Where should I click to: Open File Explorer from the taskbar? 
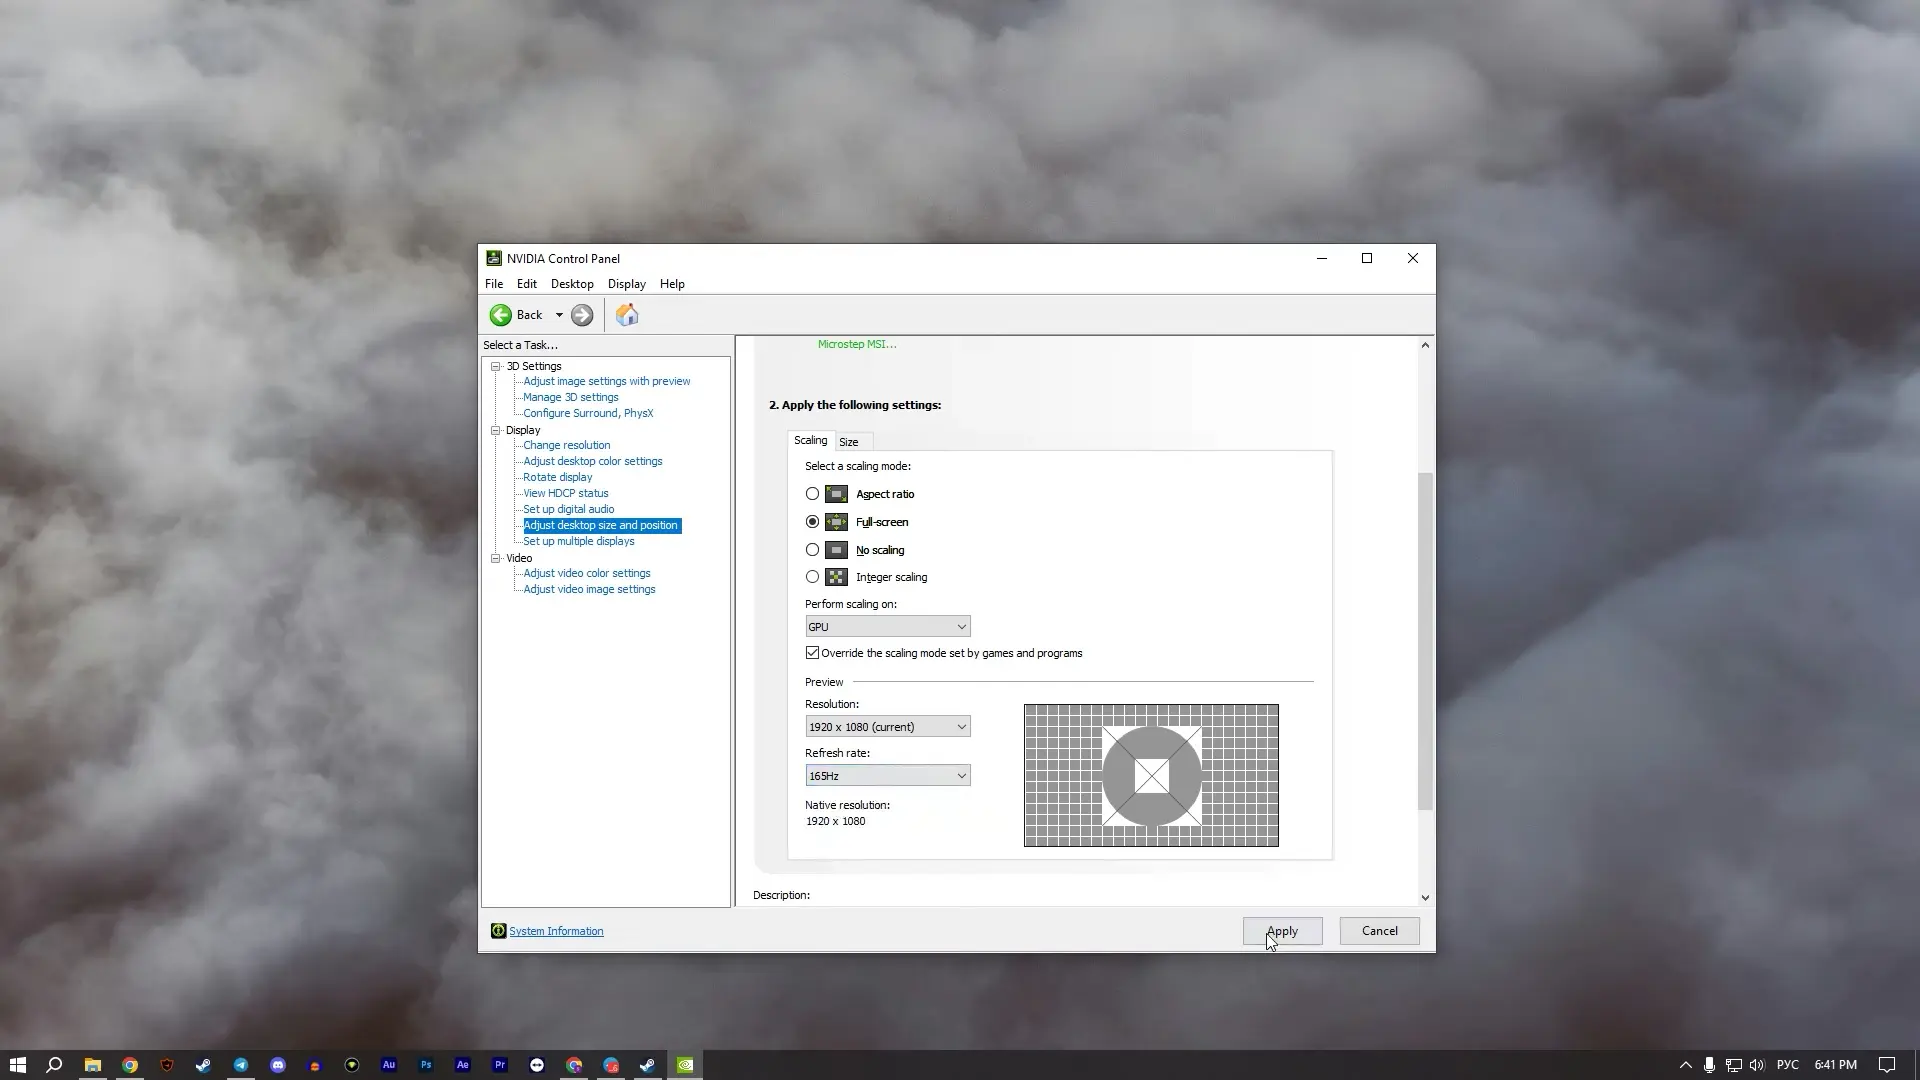[x=92, y=1065]
